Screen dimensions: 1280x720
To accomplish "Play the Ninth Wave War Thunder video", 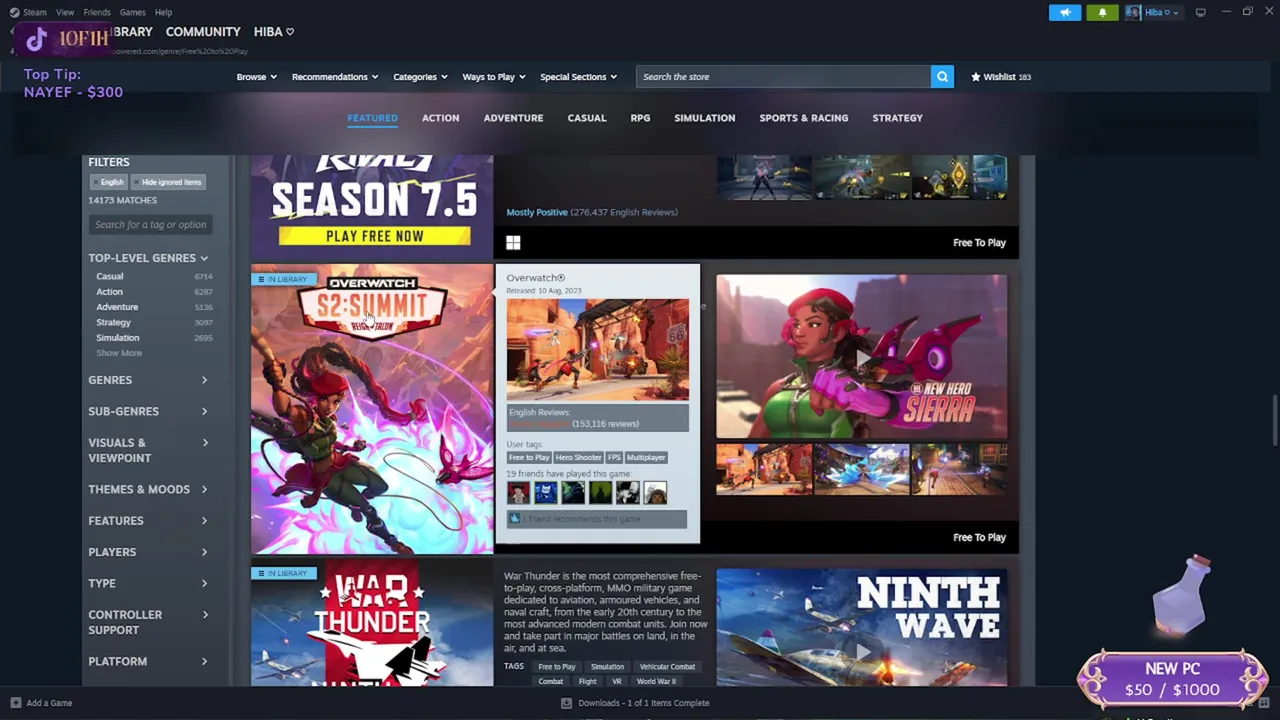I will [x=861, y=628].
